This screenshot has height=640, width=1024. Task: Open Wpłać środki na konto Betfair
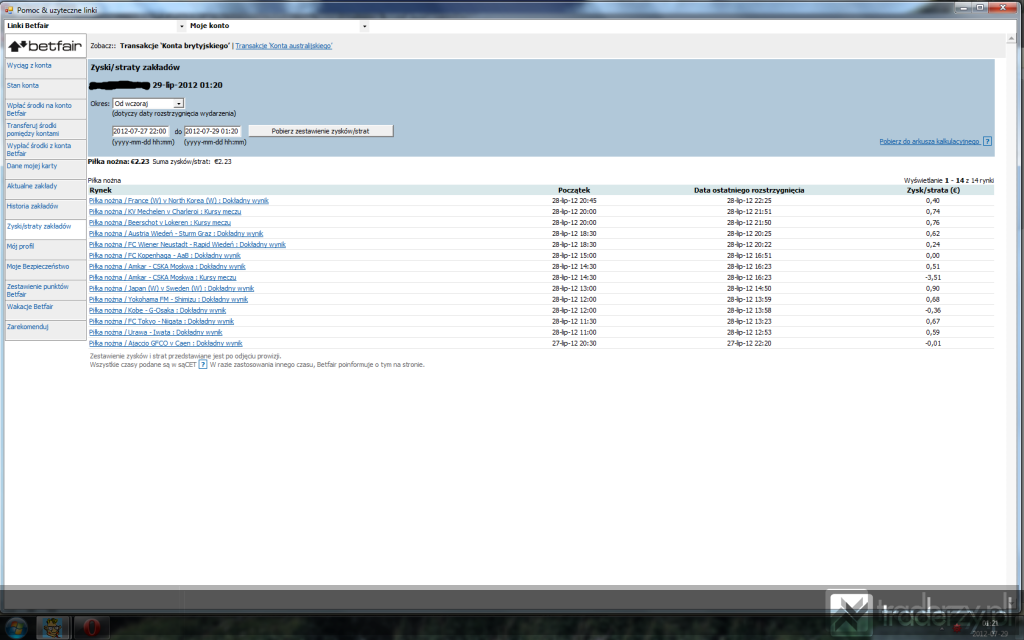coord(39,109)
